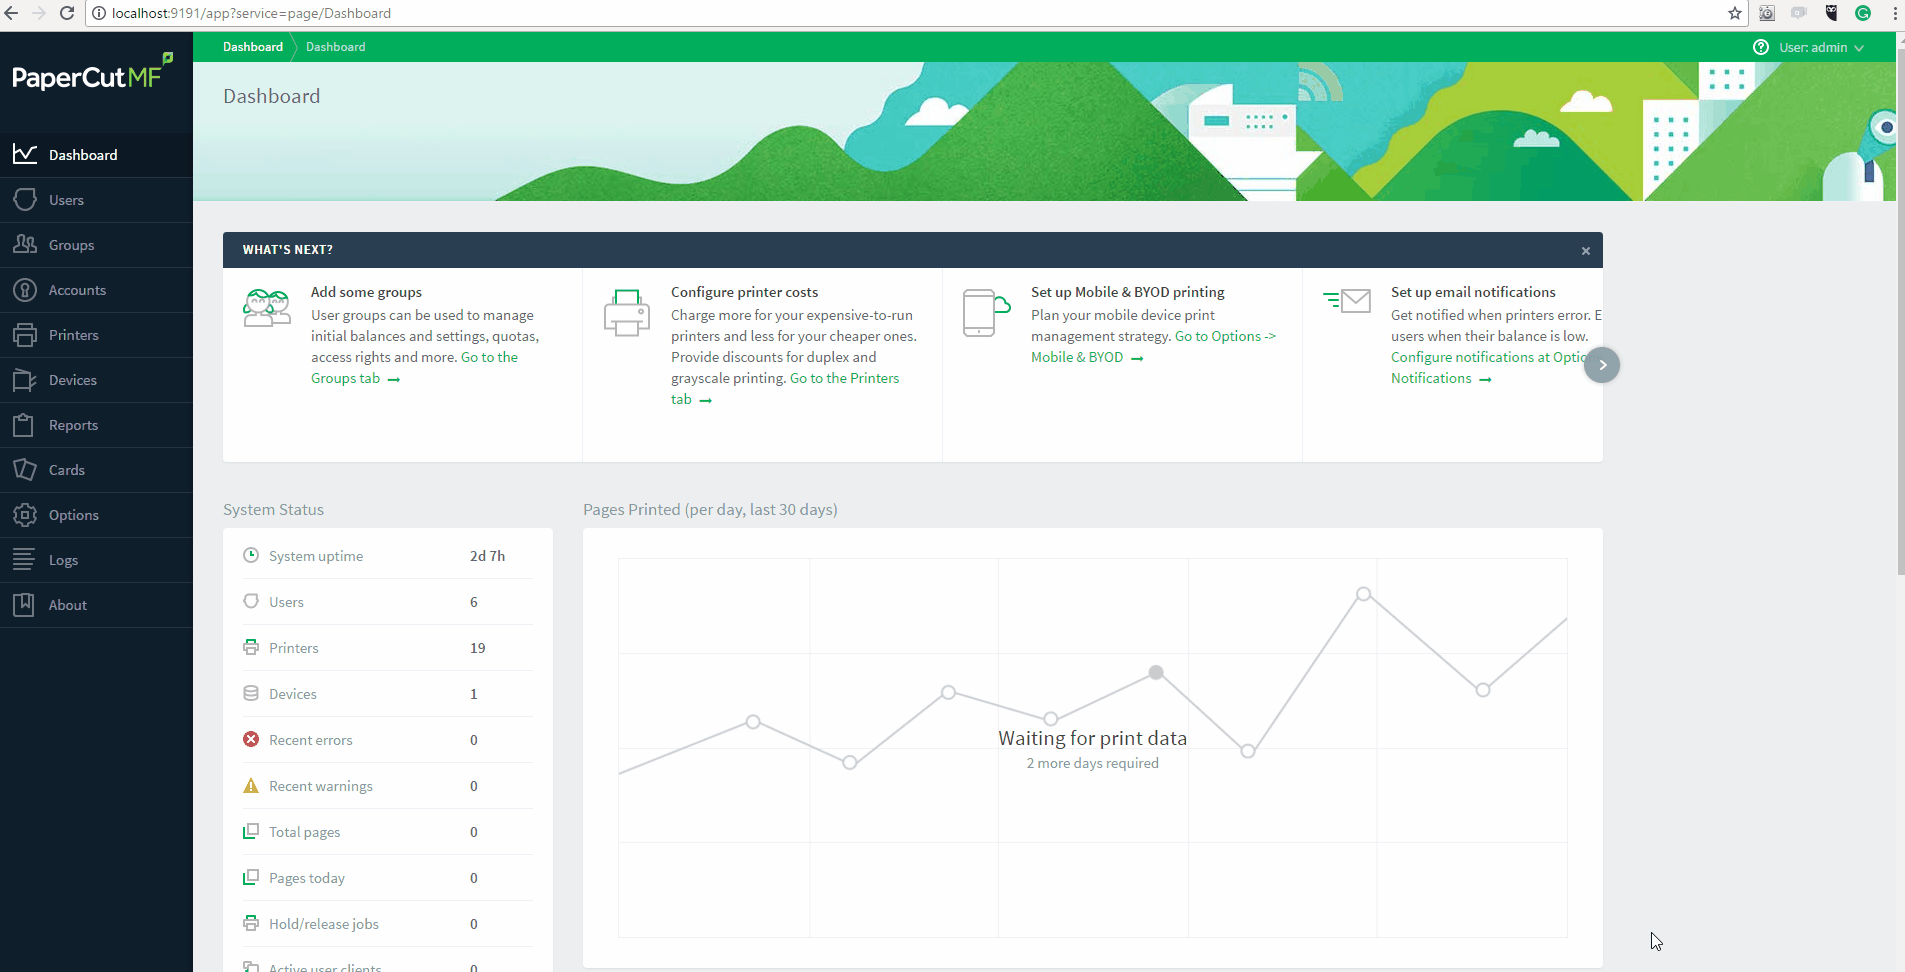This screenshot has width=1905, height=972.
Task: Follow the Go to the Groups tab link
Action: tap(414, 368)
